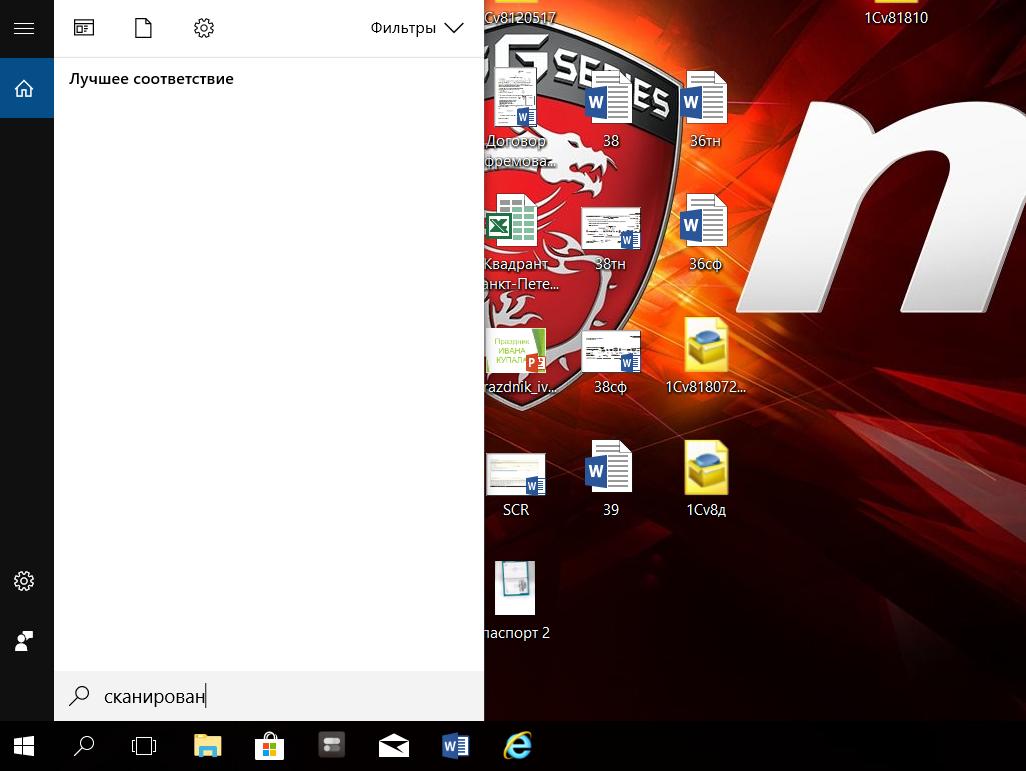The height and width of the screenshot is (771, 1026).
Task: Select desktop document Договор
Action: click(517, 118)
